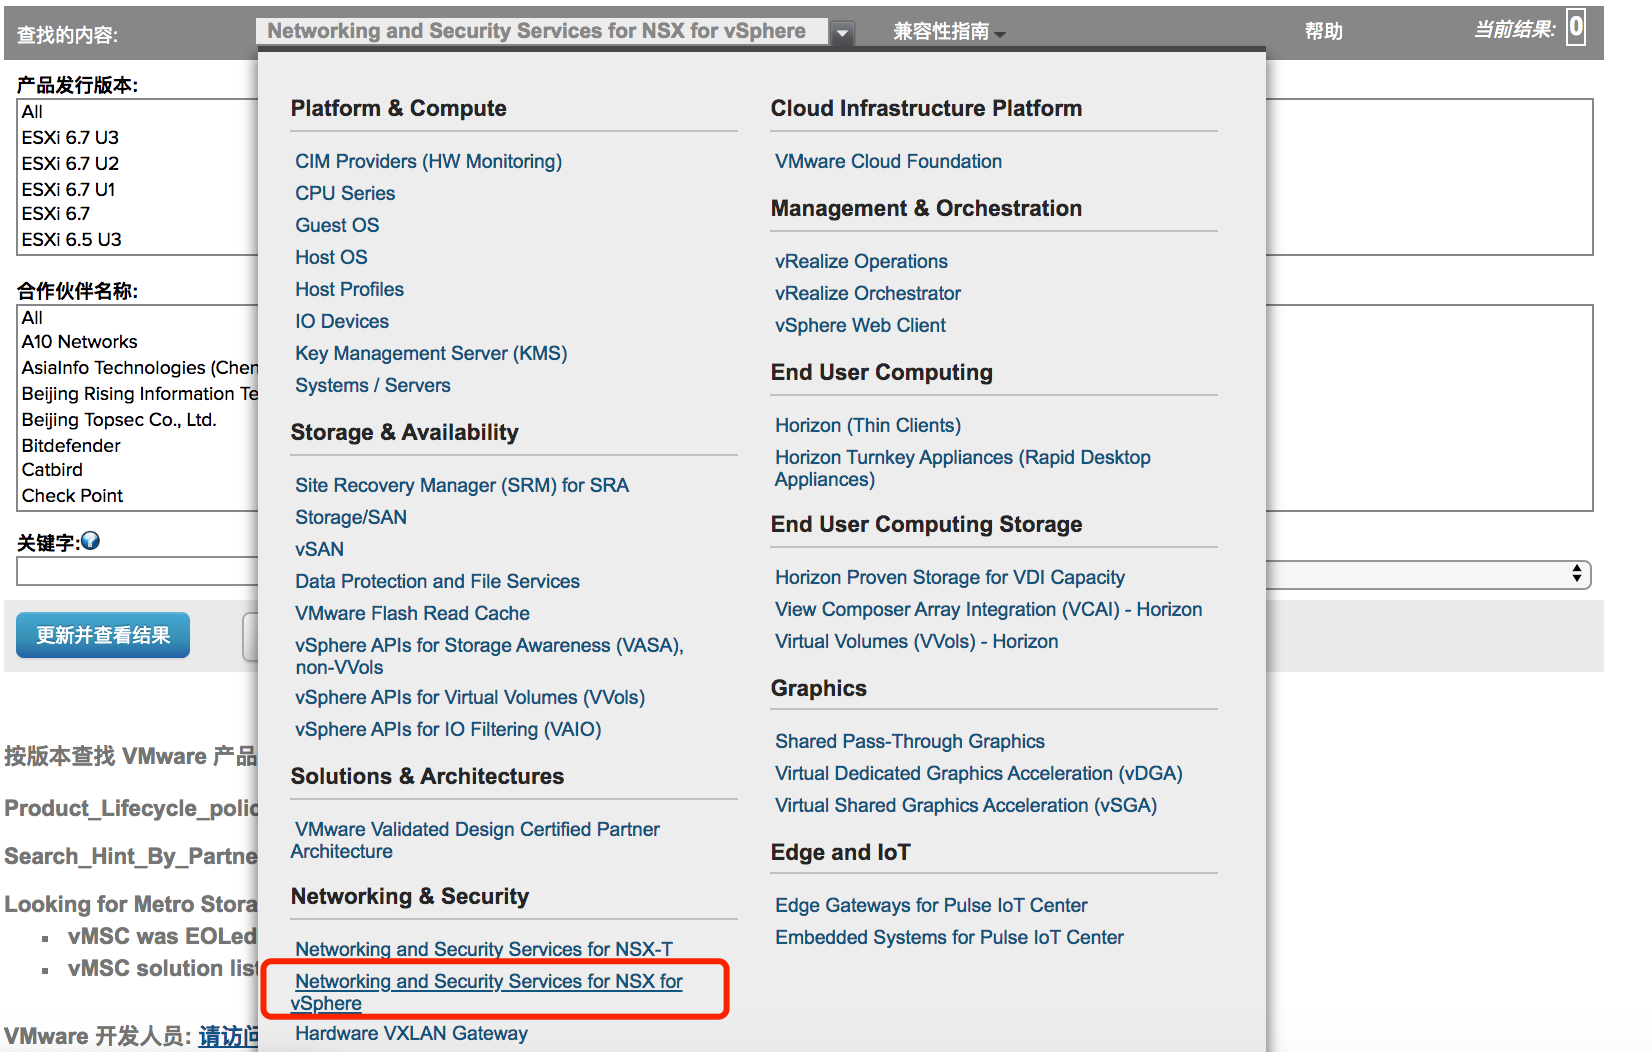
Task: Open Edge Gateways for Pulse IoT Center
Action: click(x=931, y=905)
